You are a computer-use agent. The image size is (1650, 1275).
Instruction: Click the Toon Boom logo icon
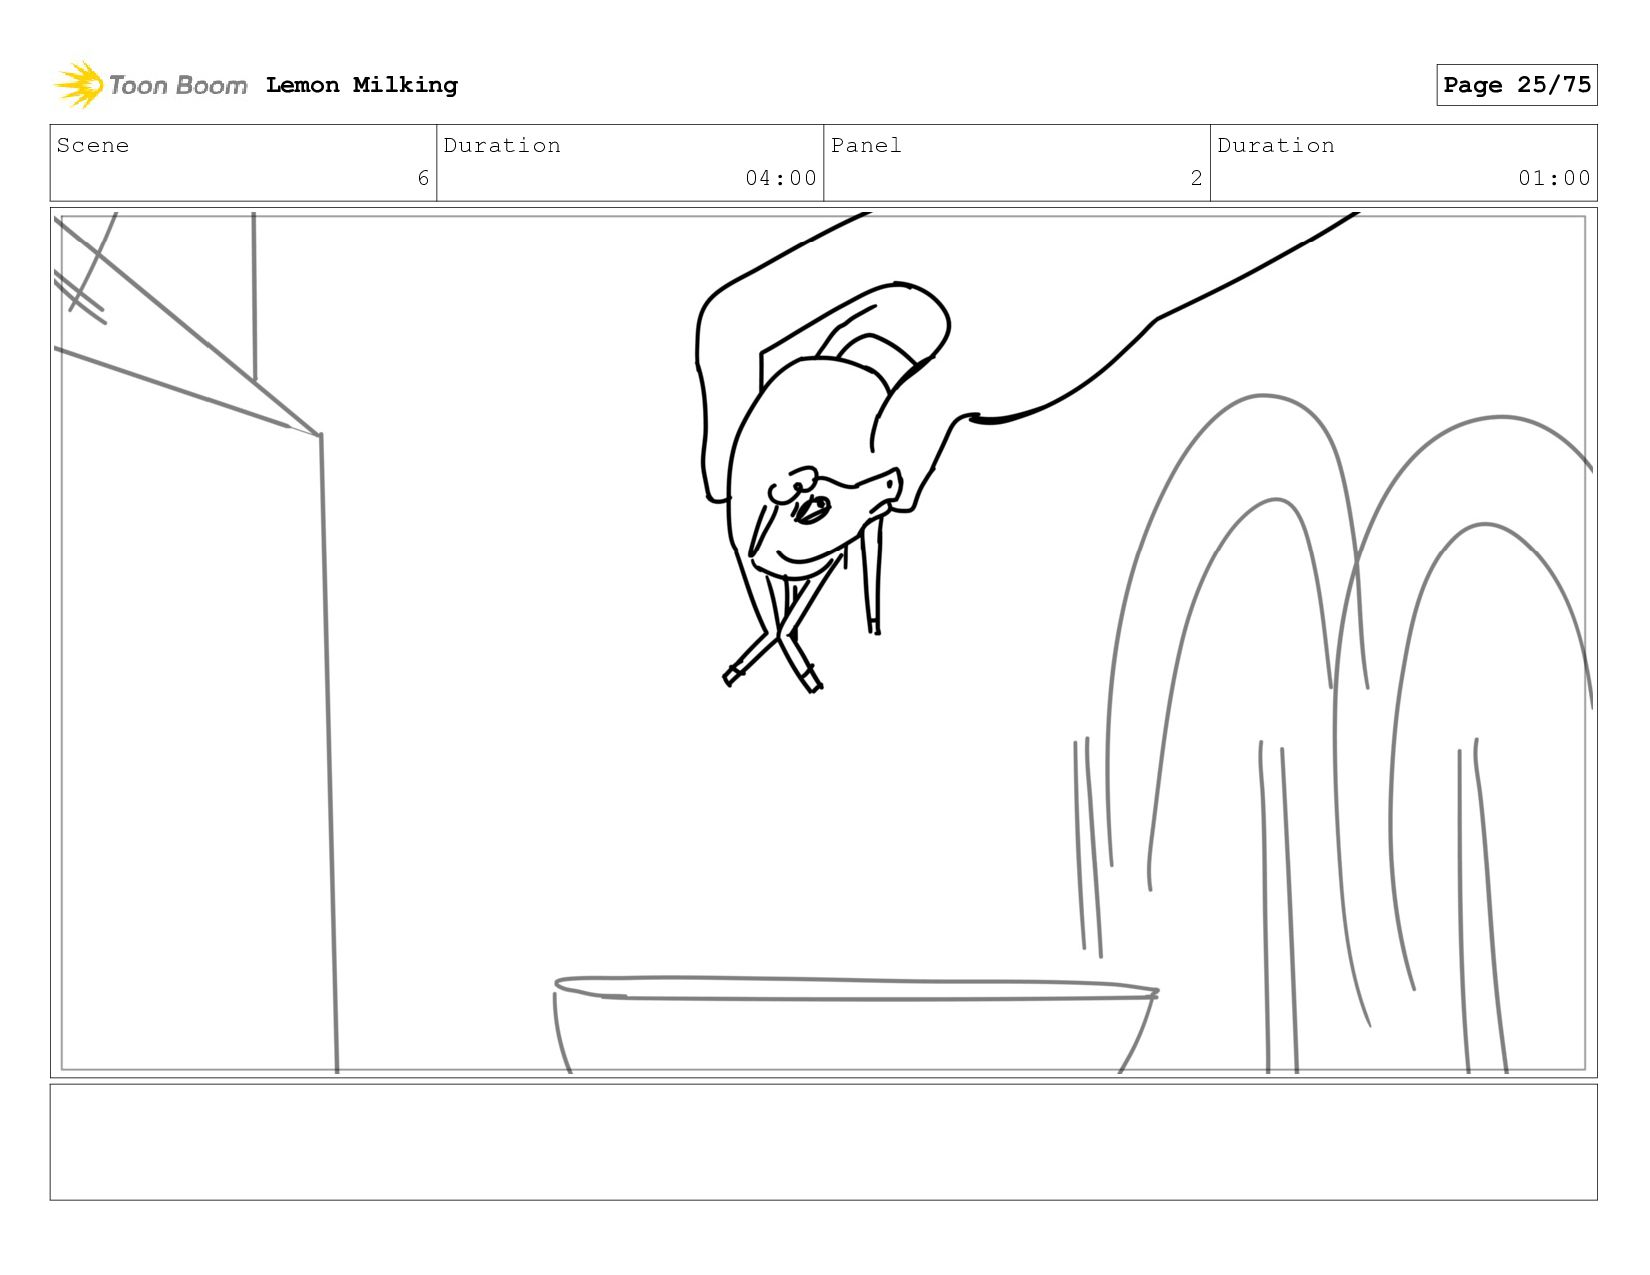coord(79,85)
